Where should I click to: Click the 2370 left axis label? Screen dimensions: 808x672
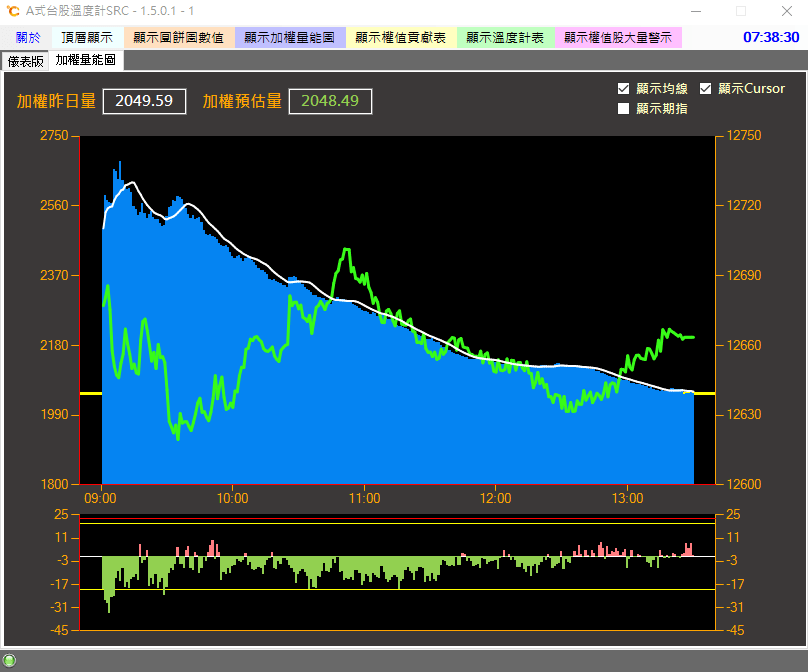click(x=54, y=275)
